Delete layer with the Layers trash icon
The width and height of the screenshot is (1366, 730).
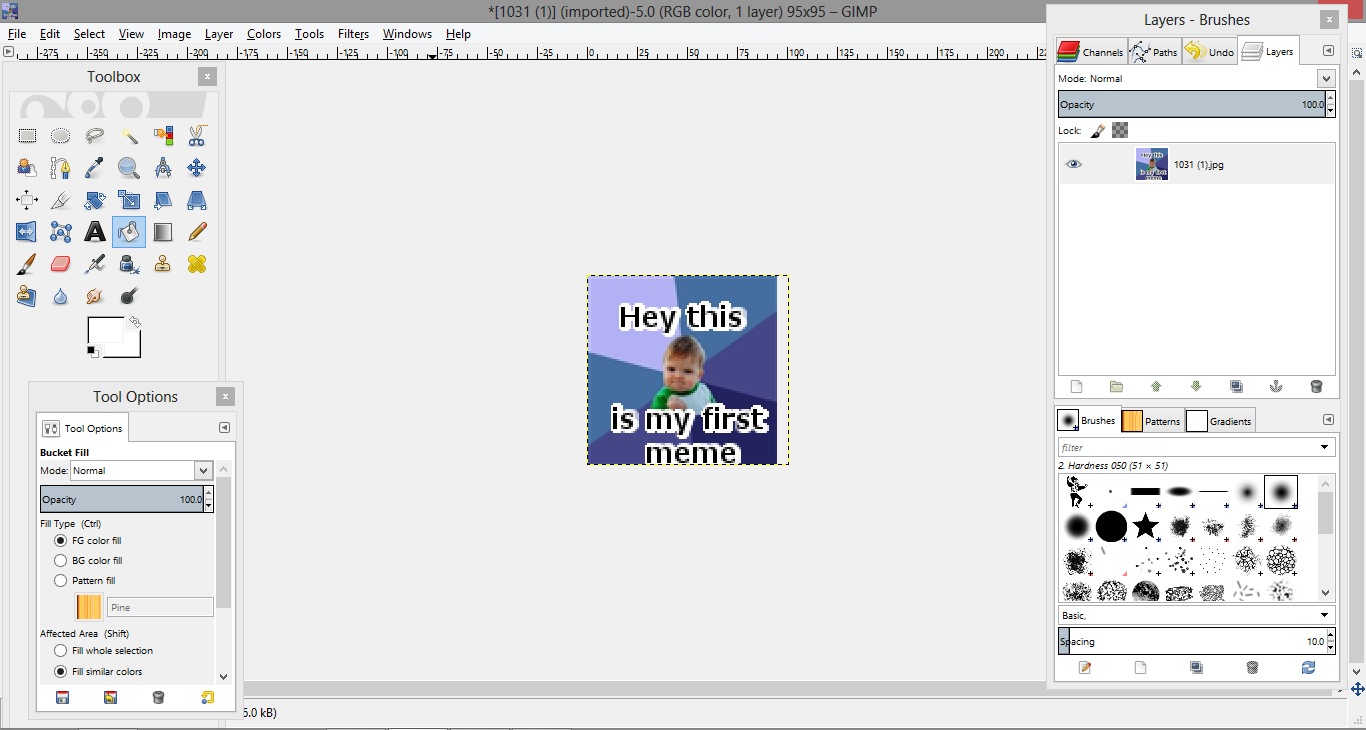[1316, 387]
